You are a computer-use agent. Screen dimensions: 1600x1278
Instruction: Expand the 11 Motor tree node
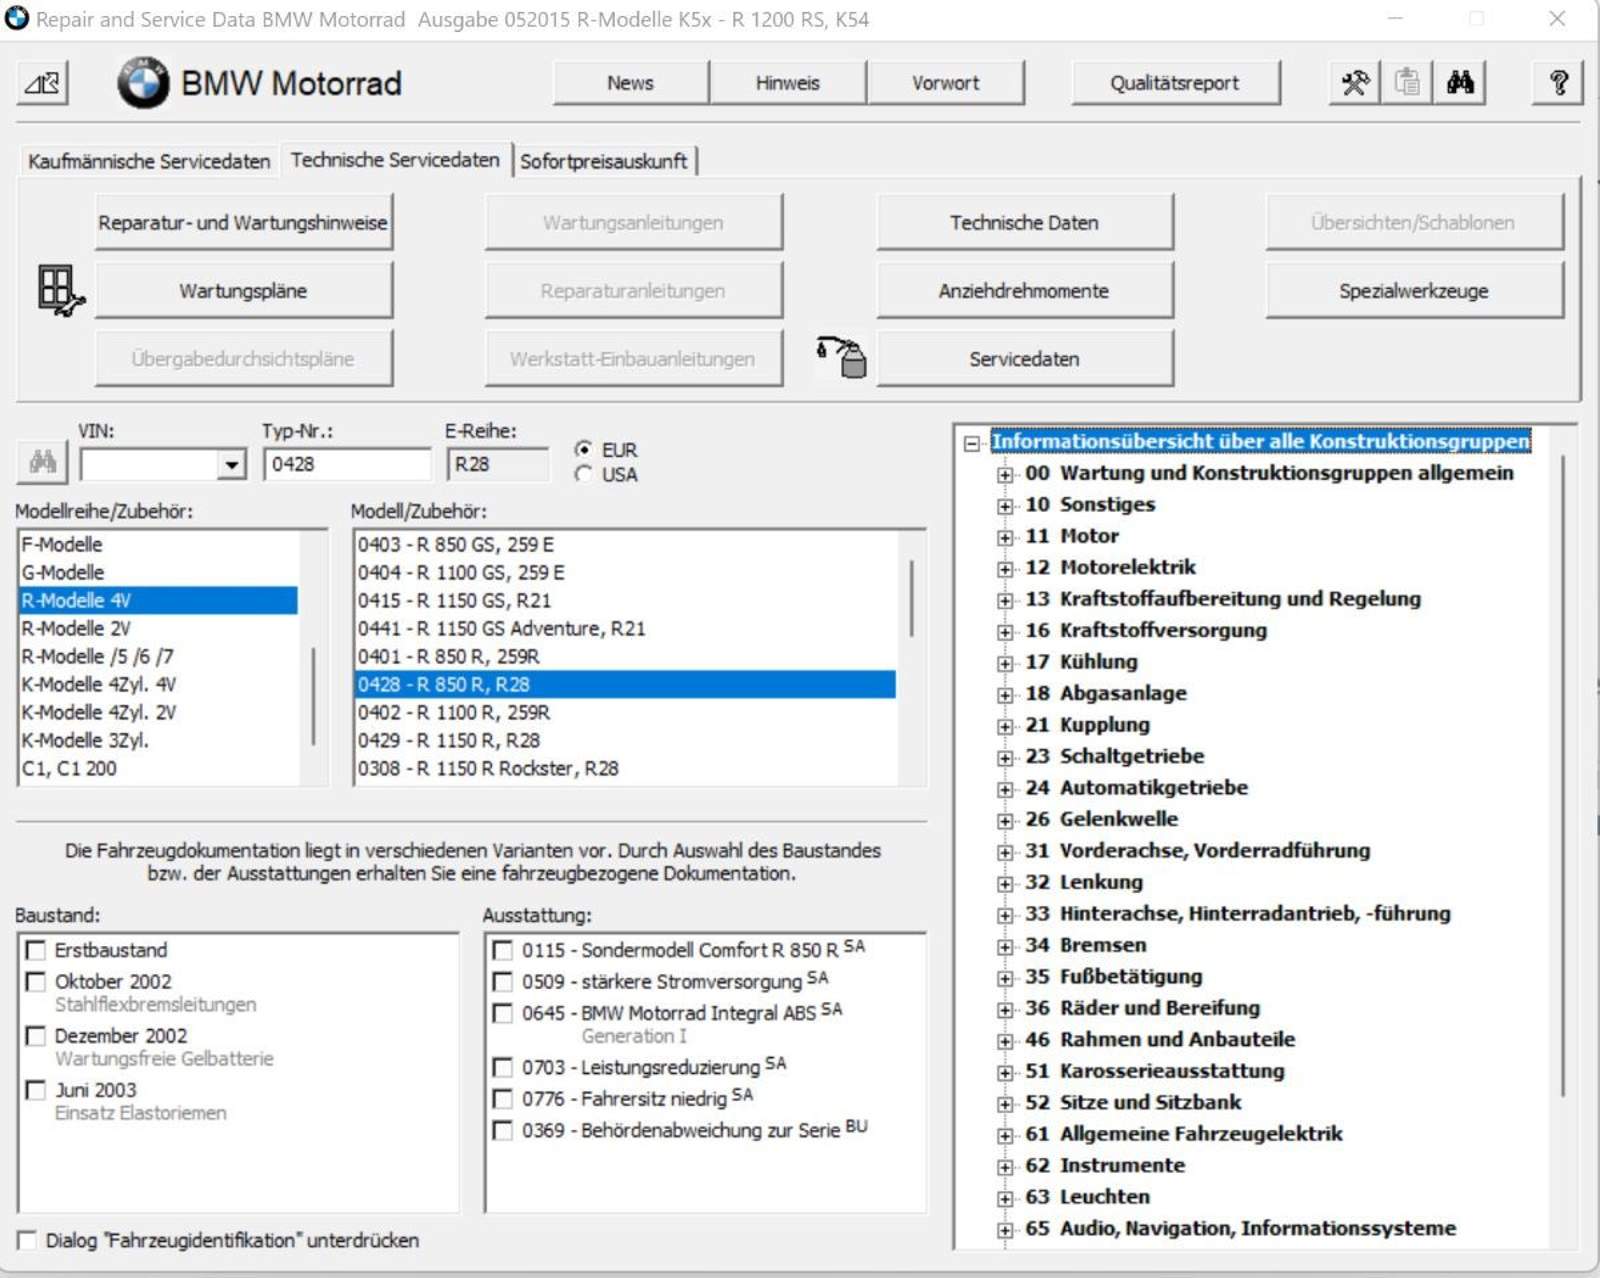point(1005,537)
